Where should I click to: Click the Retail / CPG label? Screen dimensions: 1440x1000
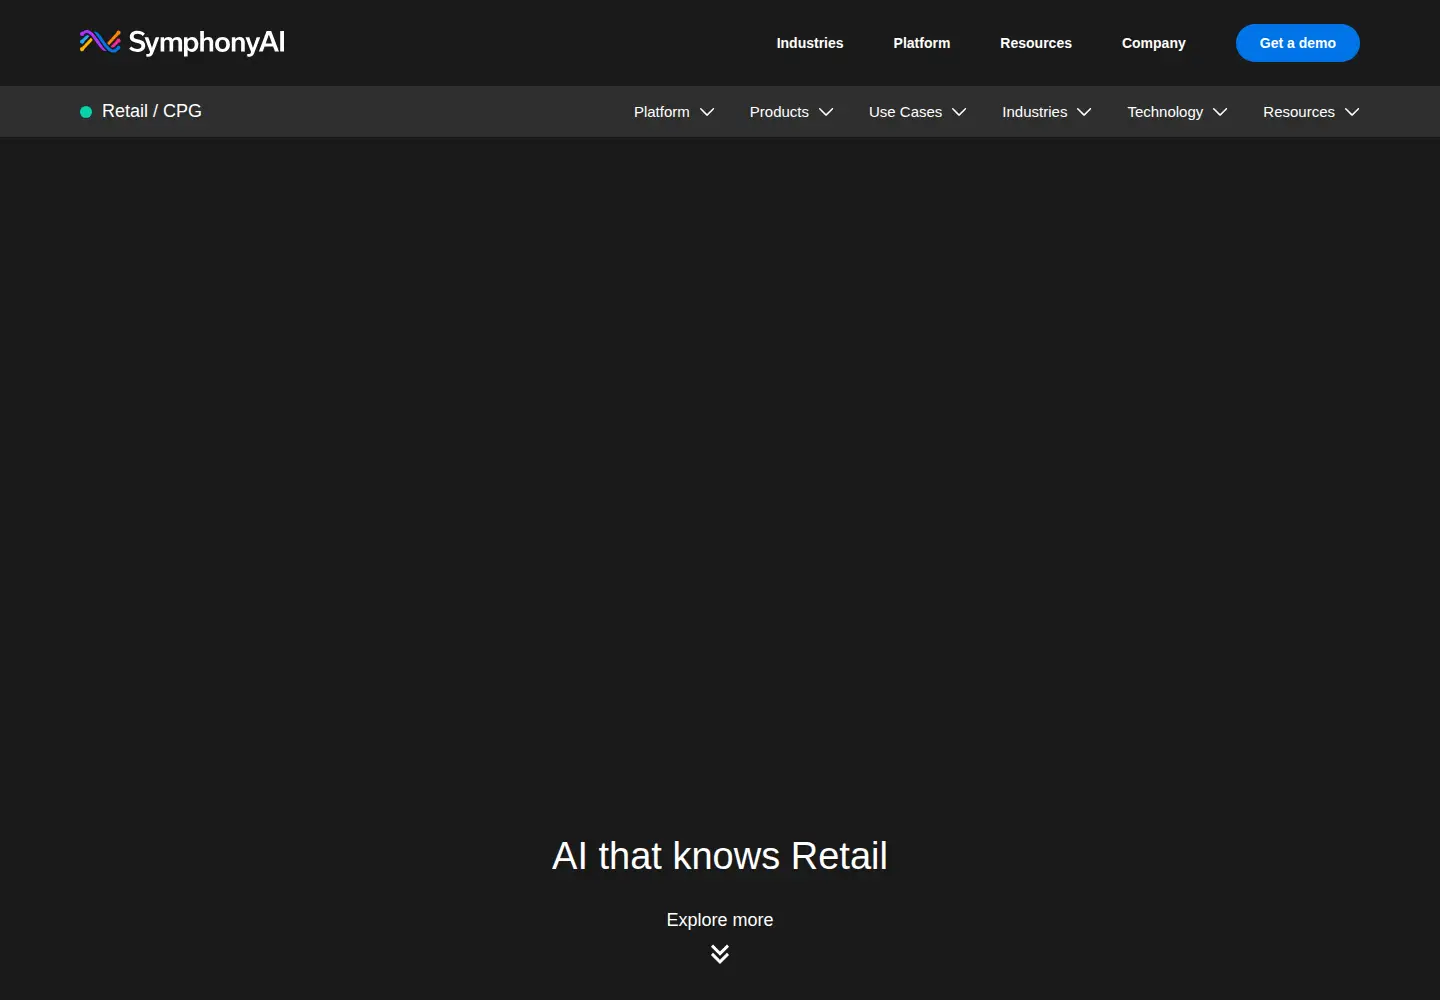(x=152, y=111)
